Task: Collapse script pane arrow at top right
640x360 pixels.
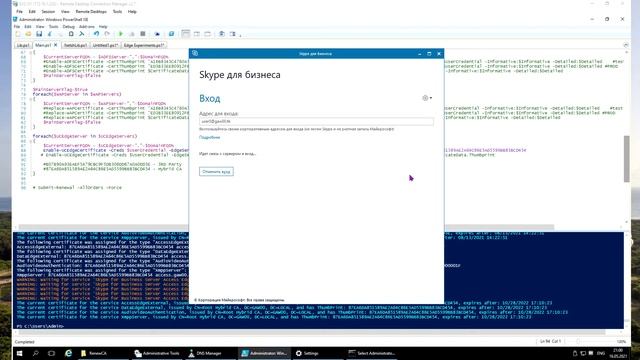Action: click(x=626, y=45)
